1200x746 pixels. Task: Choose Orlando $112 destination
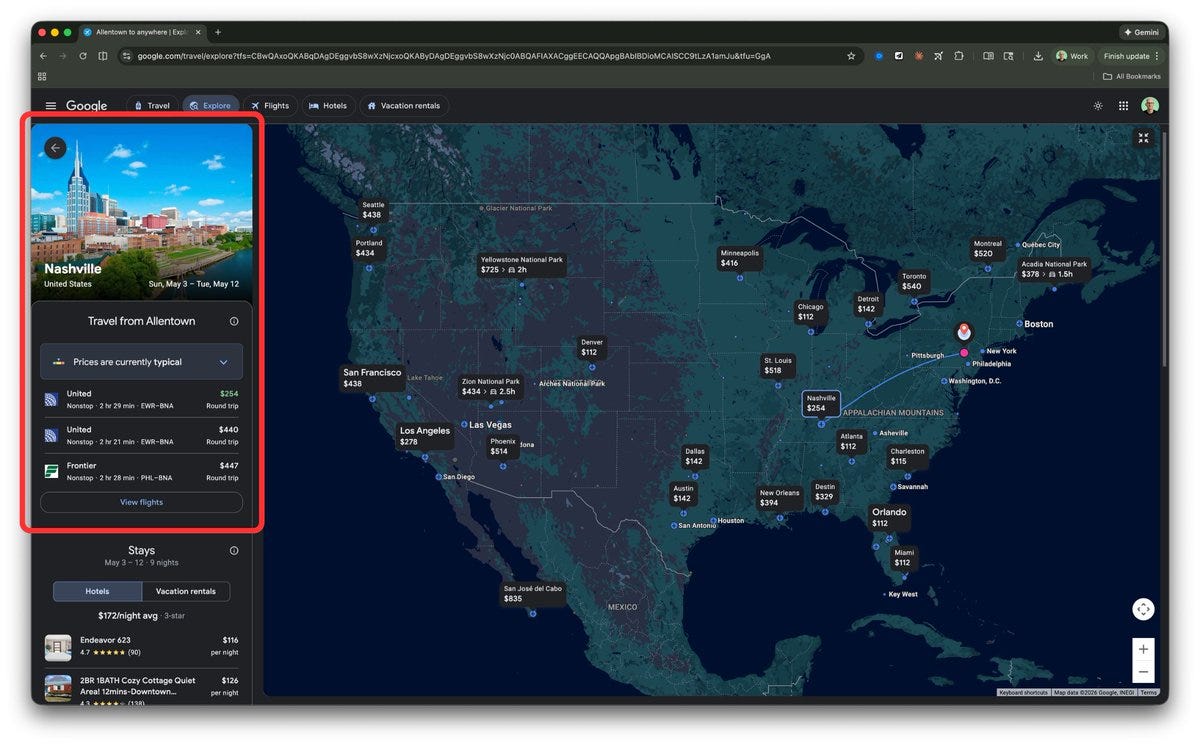click(889, 517)
